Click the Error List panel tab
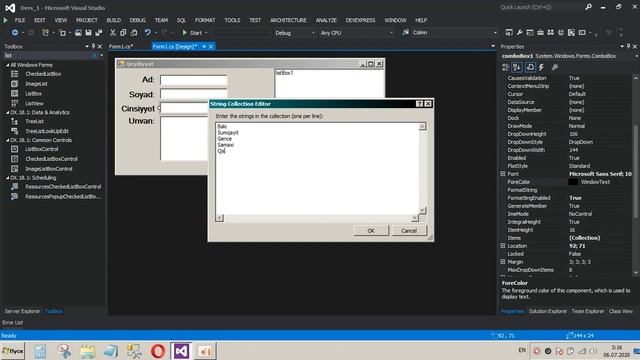640x360 pixels. pyautogui.click(x=13, y=322)
